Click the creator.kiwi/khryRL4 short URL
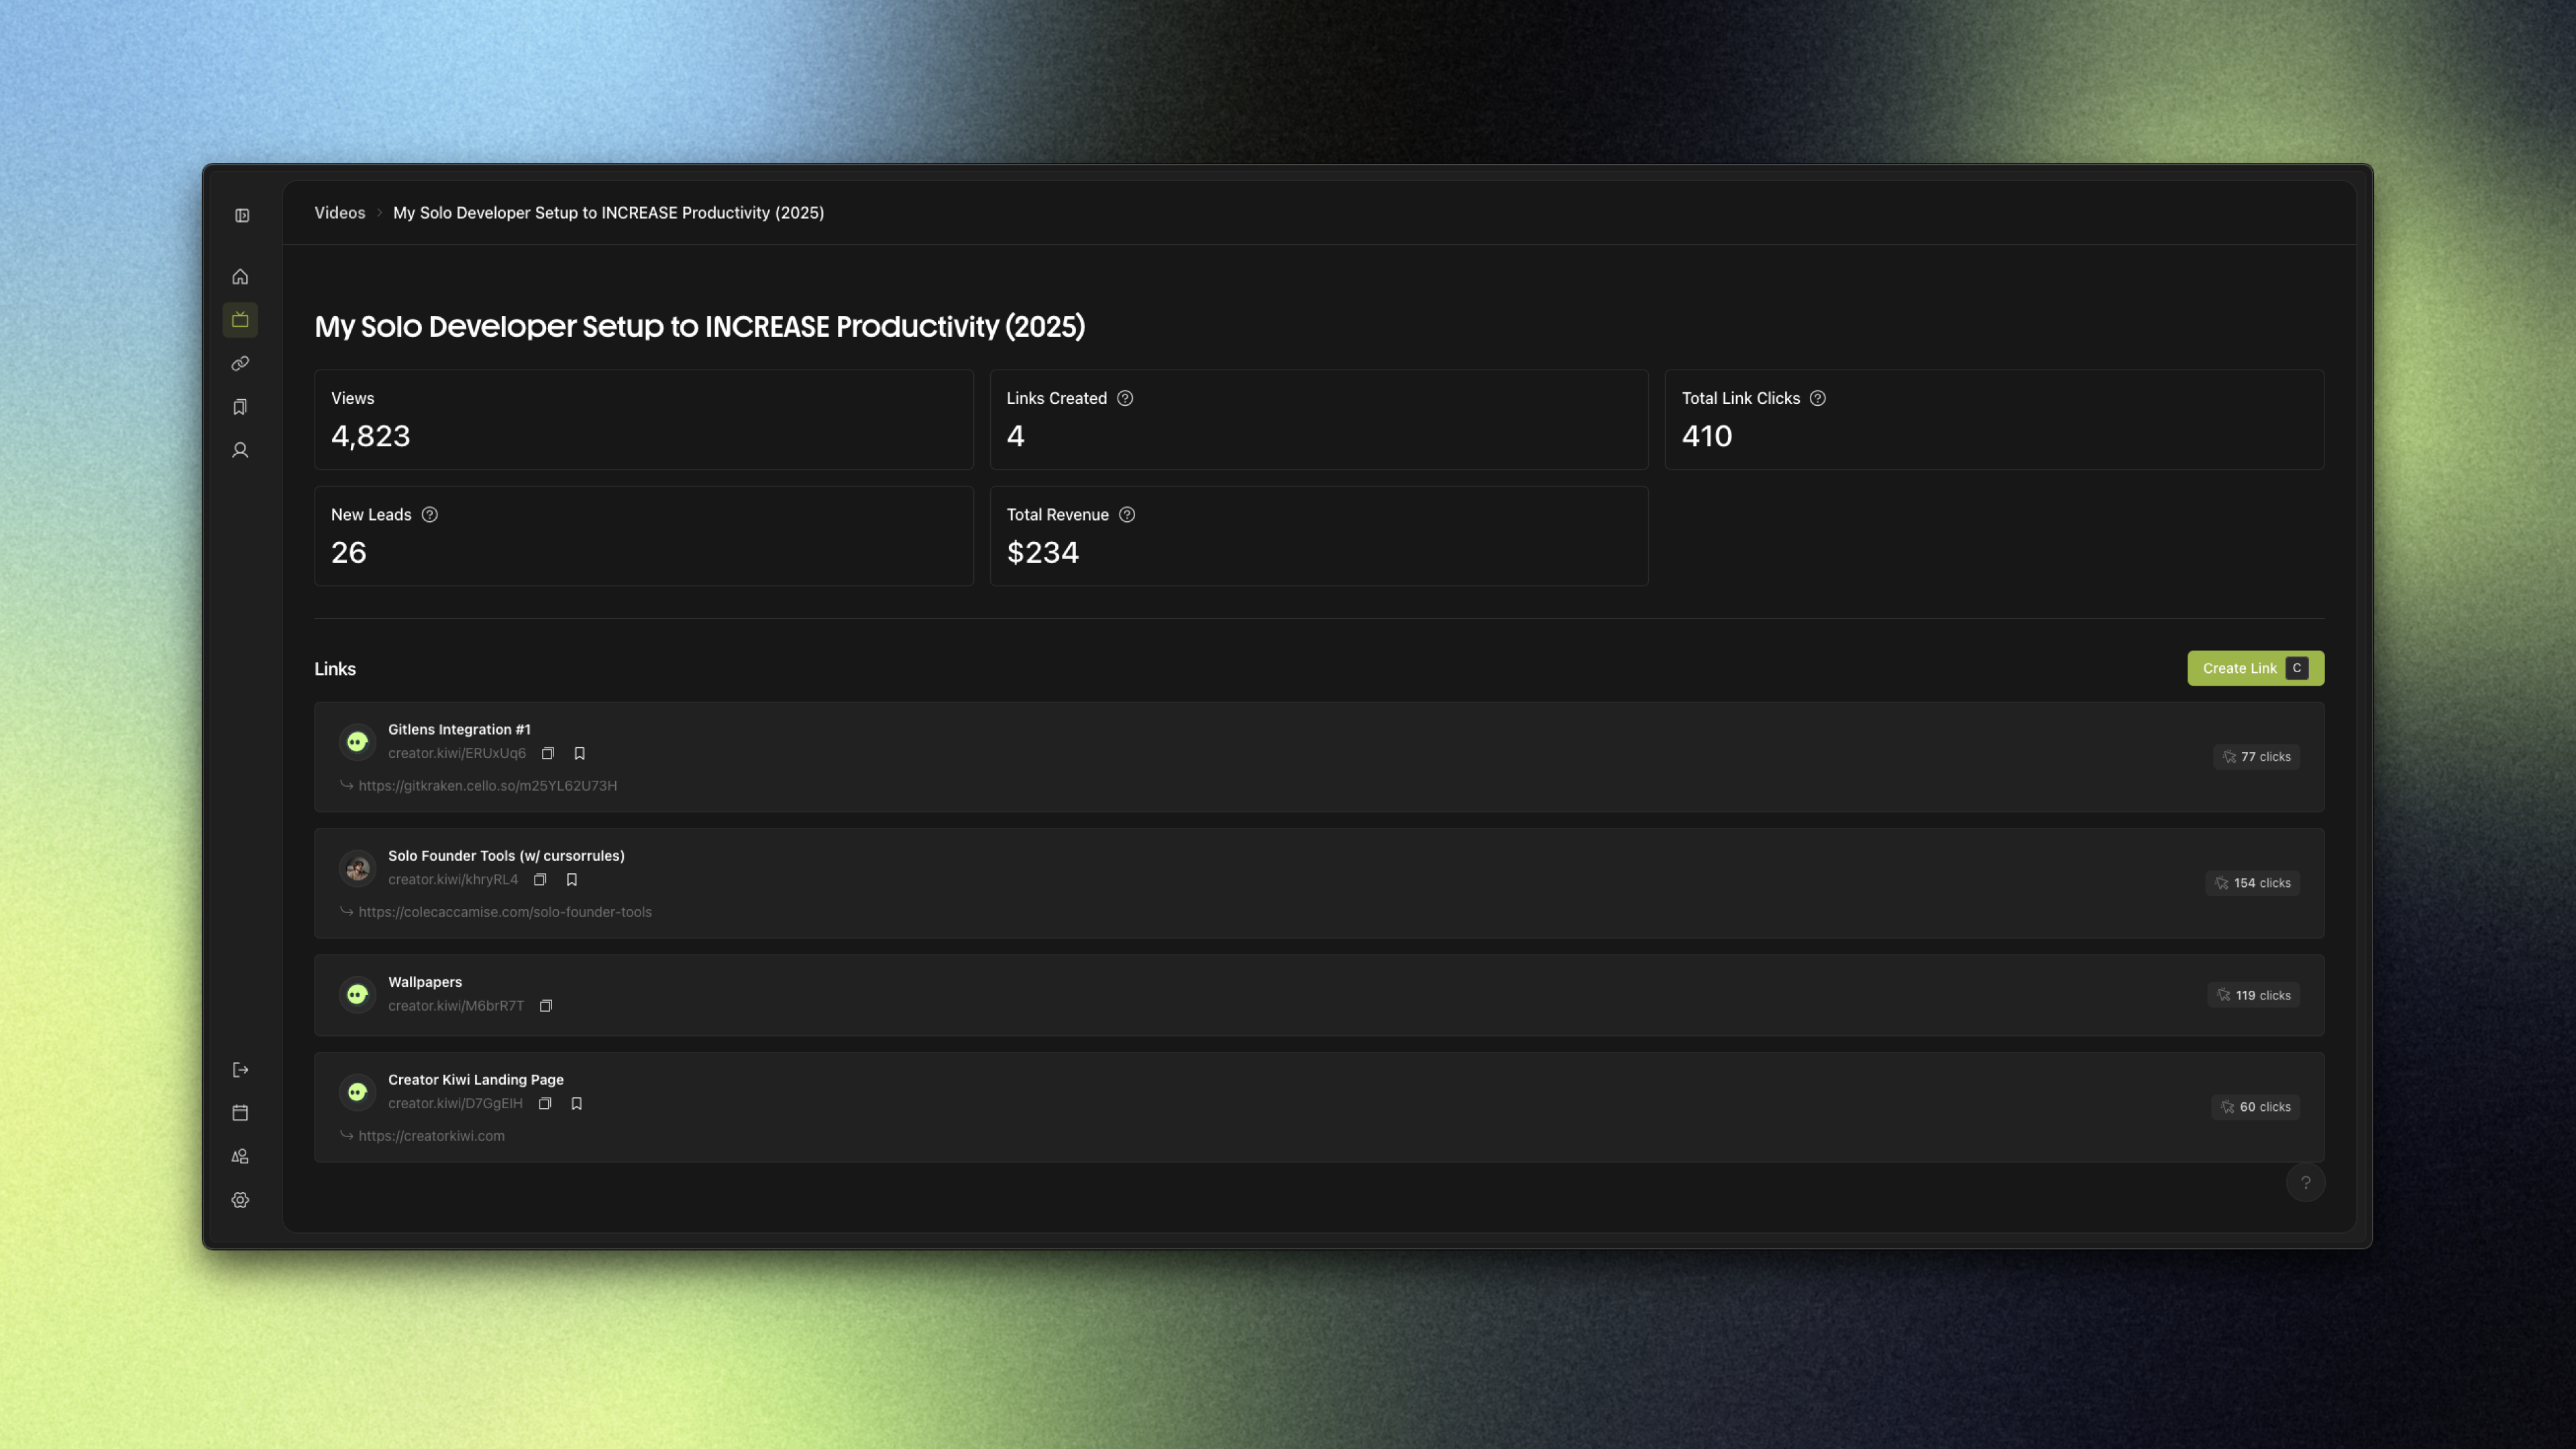Screen dimensions: 2576x1449 click(453, 880)
